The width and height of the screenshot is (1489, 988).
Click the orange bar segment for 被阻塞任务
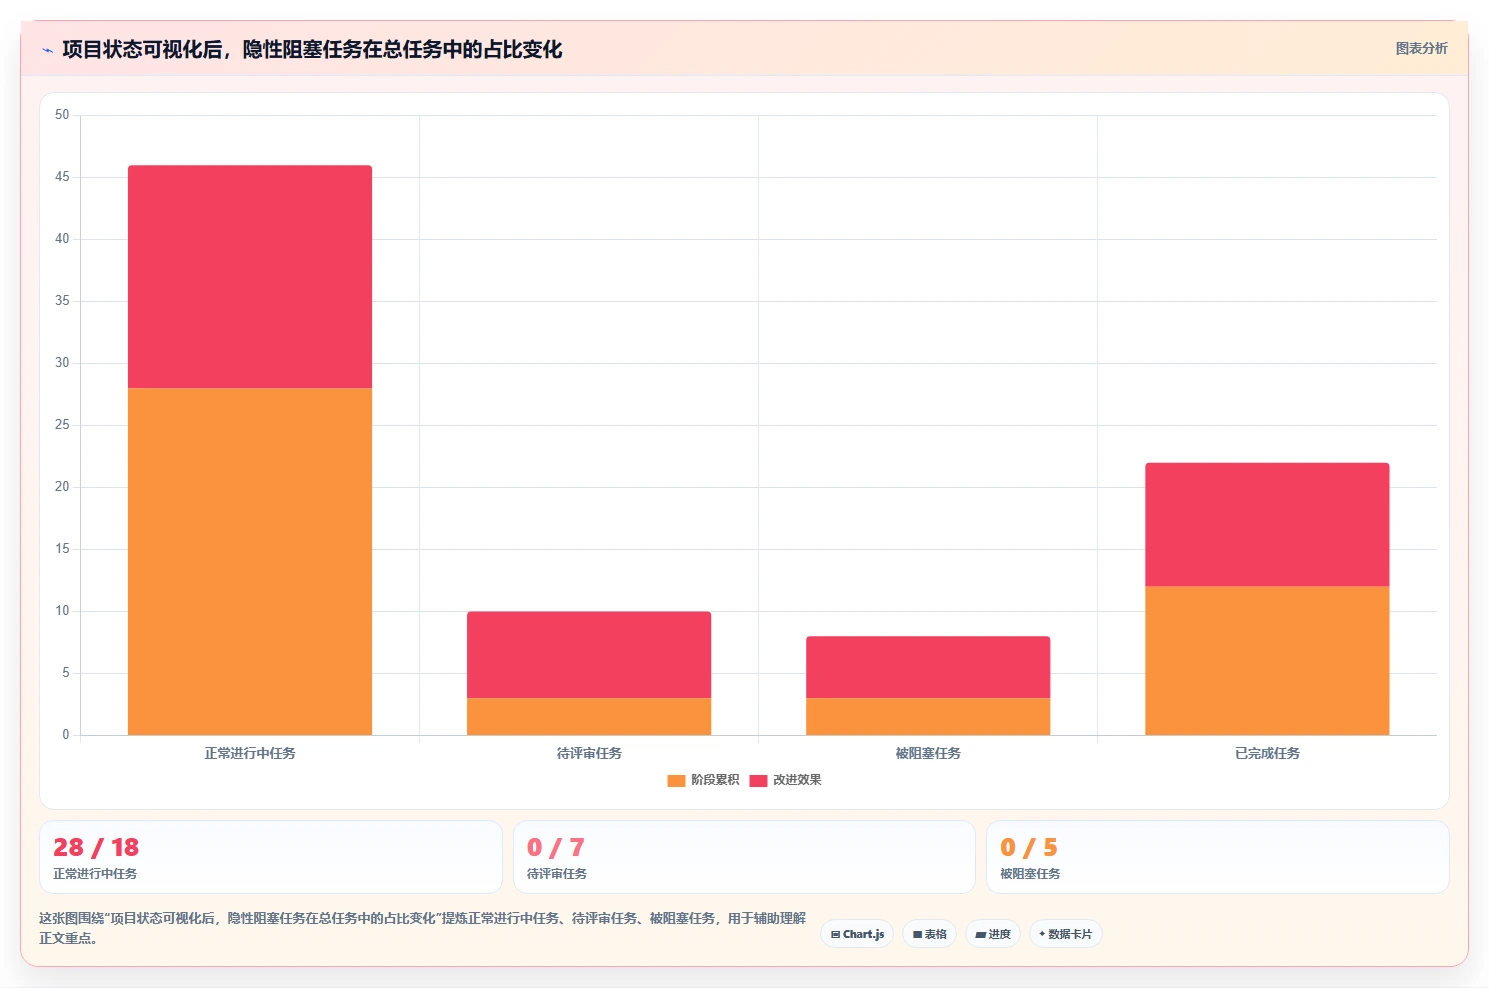(x=928, y=716)
